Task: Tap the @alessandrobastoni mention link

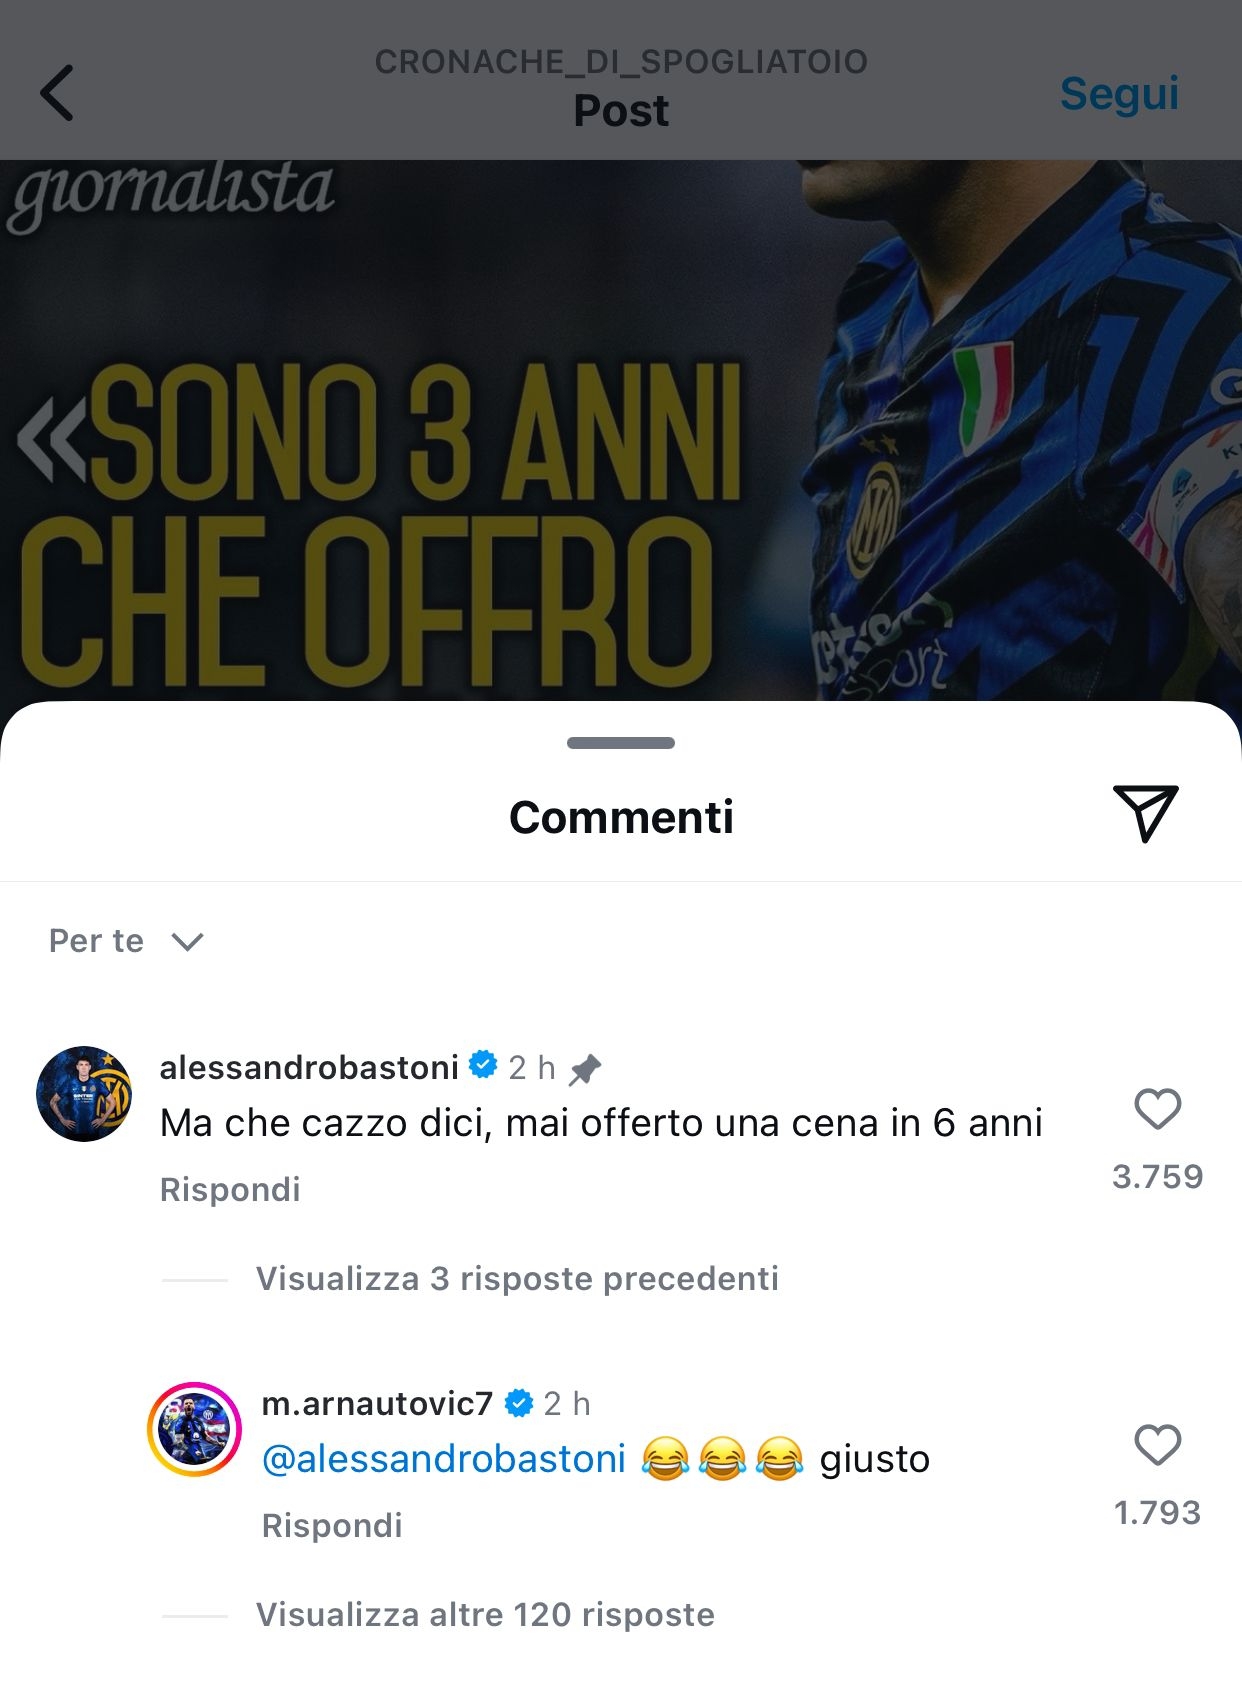Action: pyautogui.click(x=443, y=1459)
